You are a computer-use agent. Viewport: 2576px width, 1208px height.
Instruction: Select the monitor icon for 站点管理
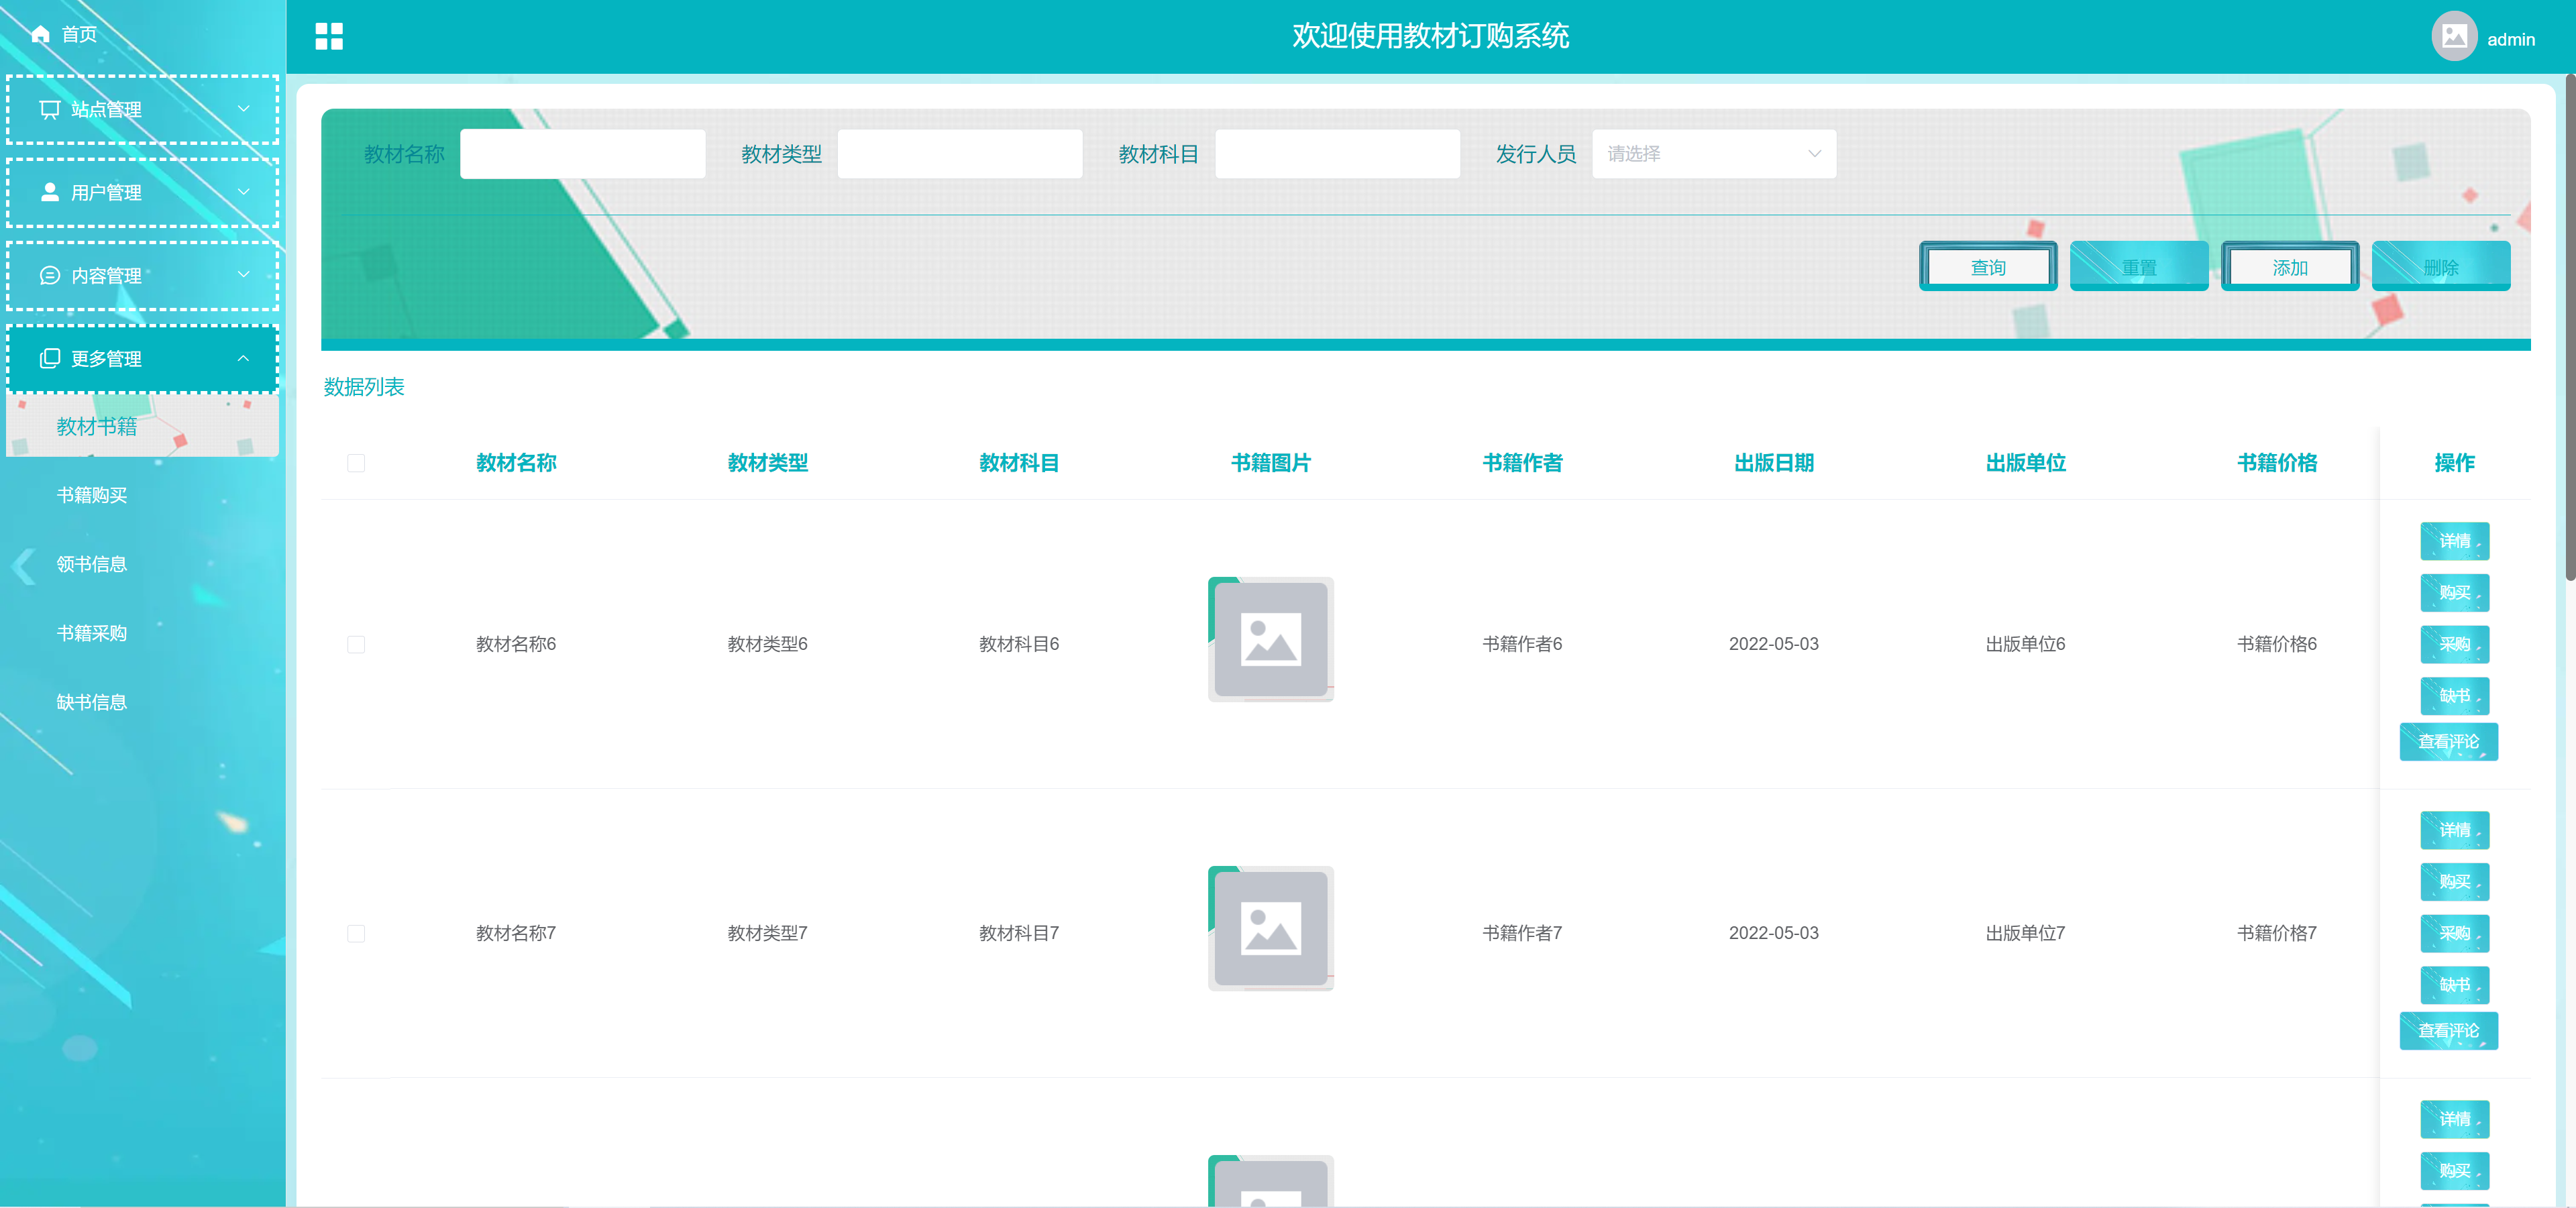click(x=50, y=109)
